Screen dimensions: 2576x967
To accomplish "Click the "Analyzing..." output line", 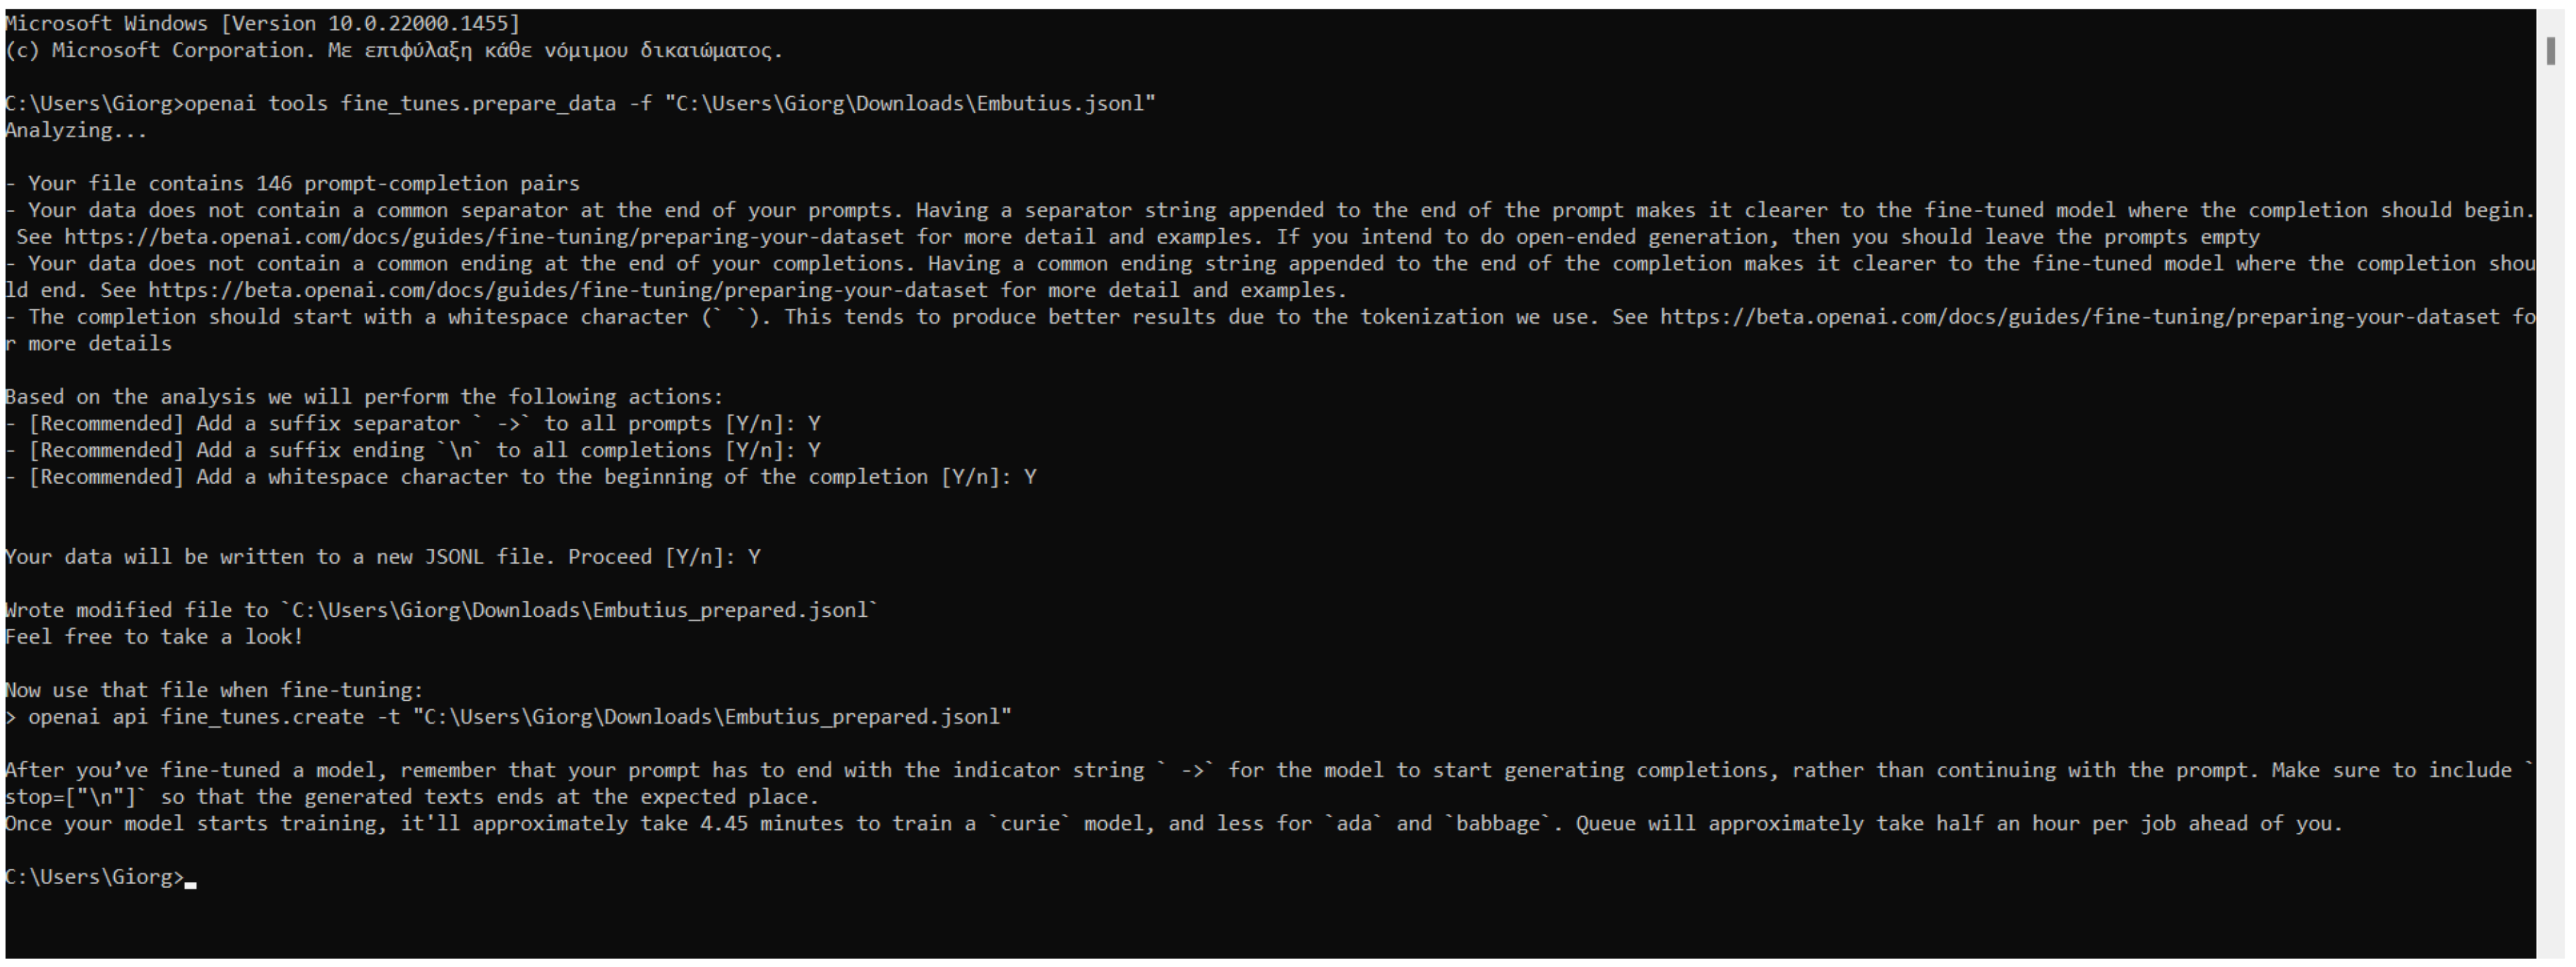I will pos(76,131).
